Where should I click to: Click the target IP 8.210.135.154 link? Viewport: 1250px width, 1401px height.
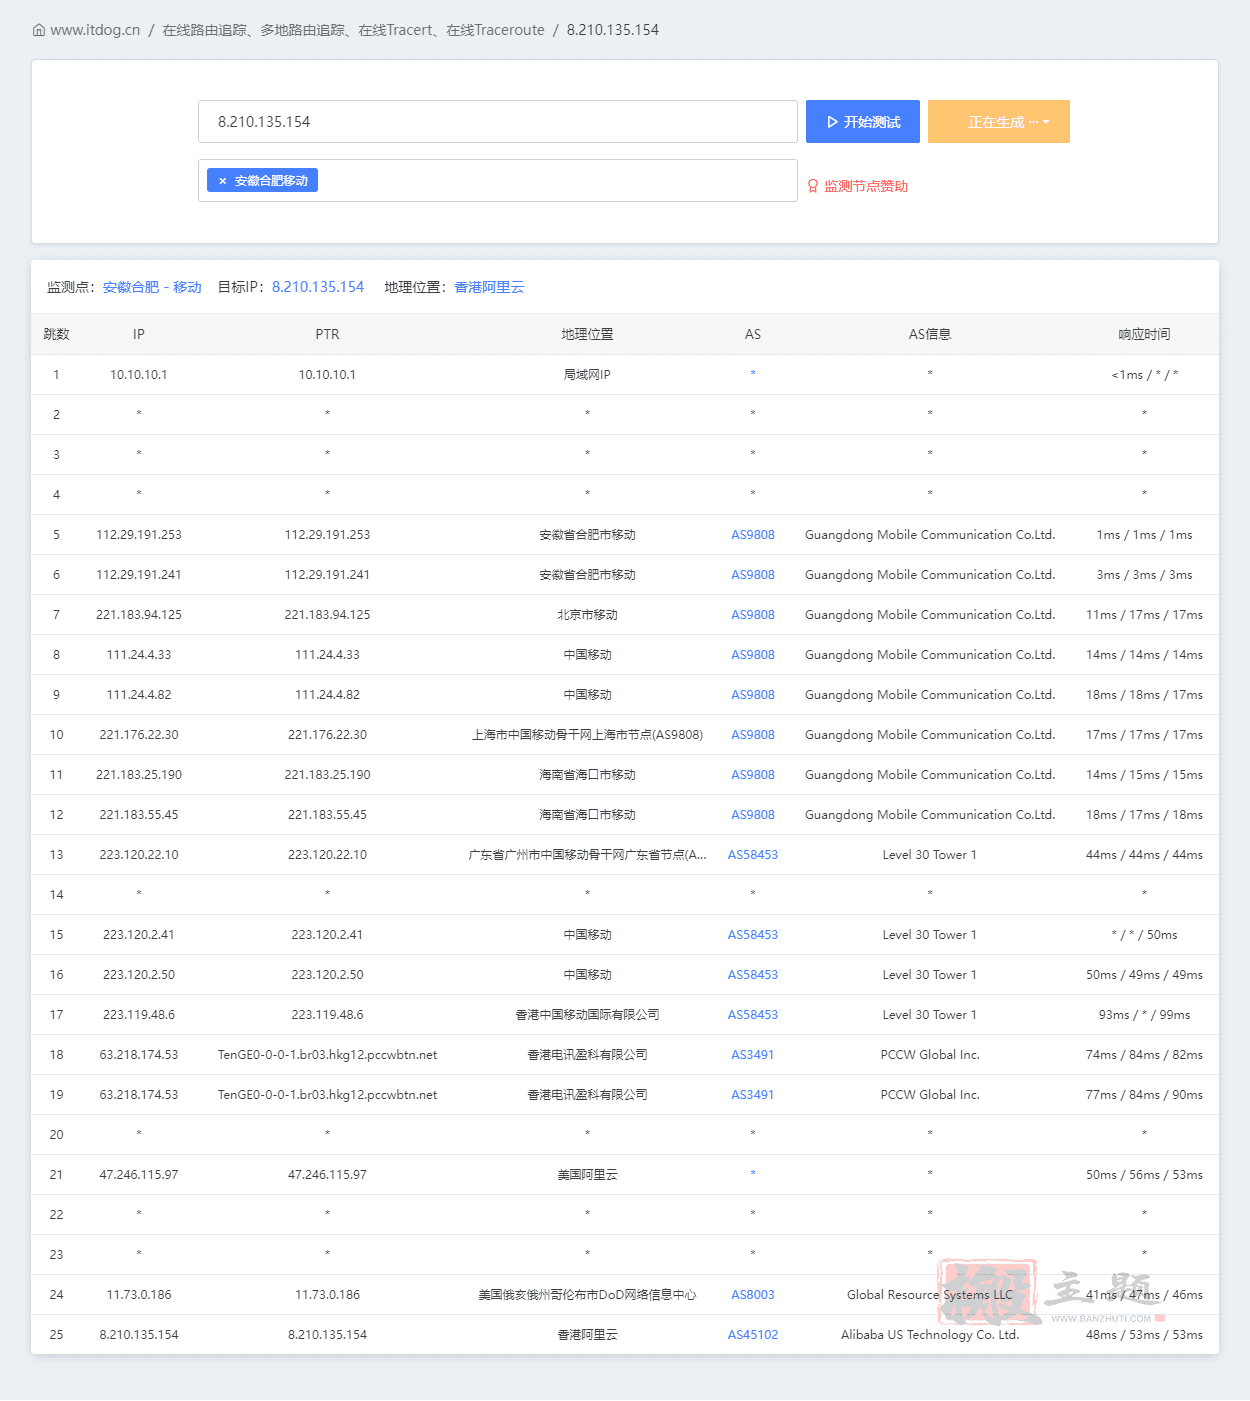click(318, 287)
